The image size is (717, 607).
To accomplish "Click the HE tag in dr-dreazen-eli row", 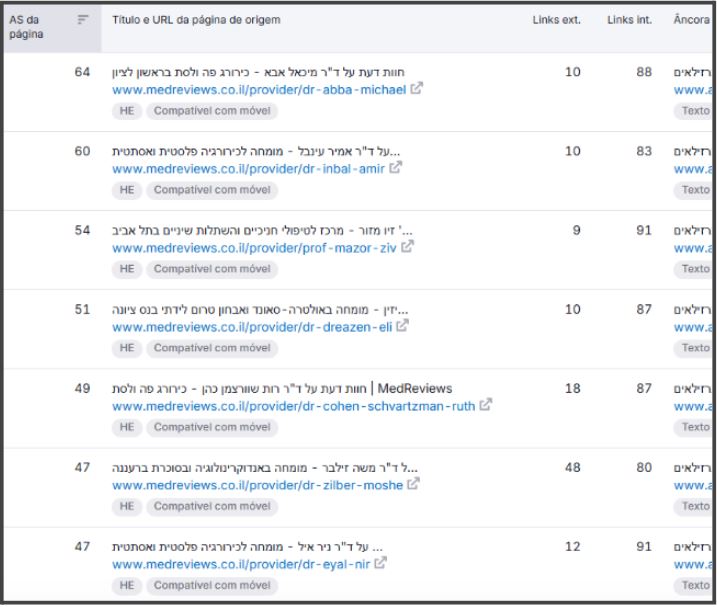I will point(127,348).
